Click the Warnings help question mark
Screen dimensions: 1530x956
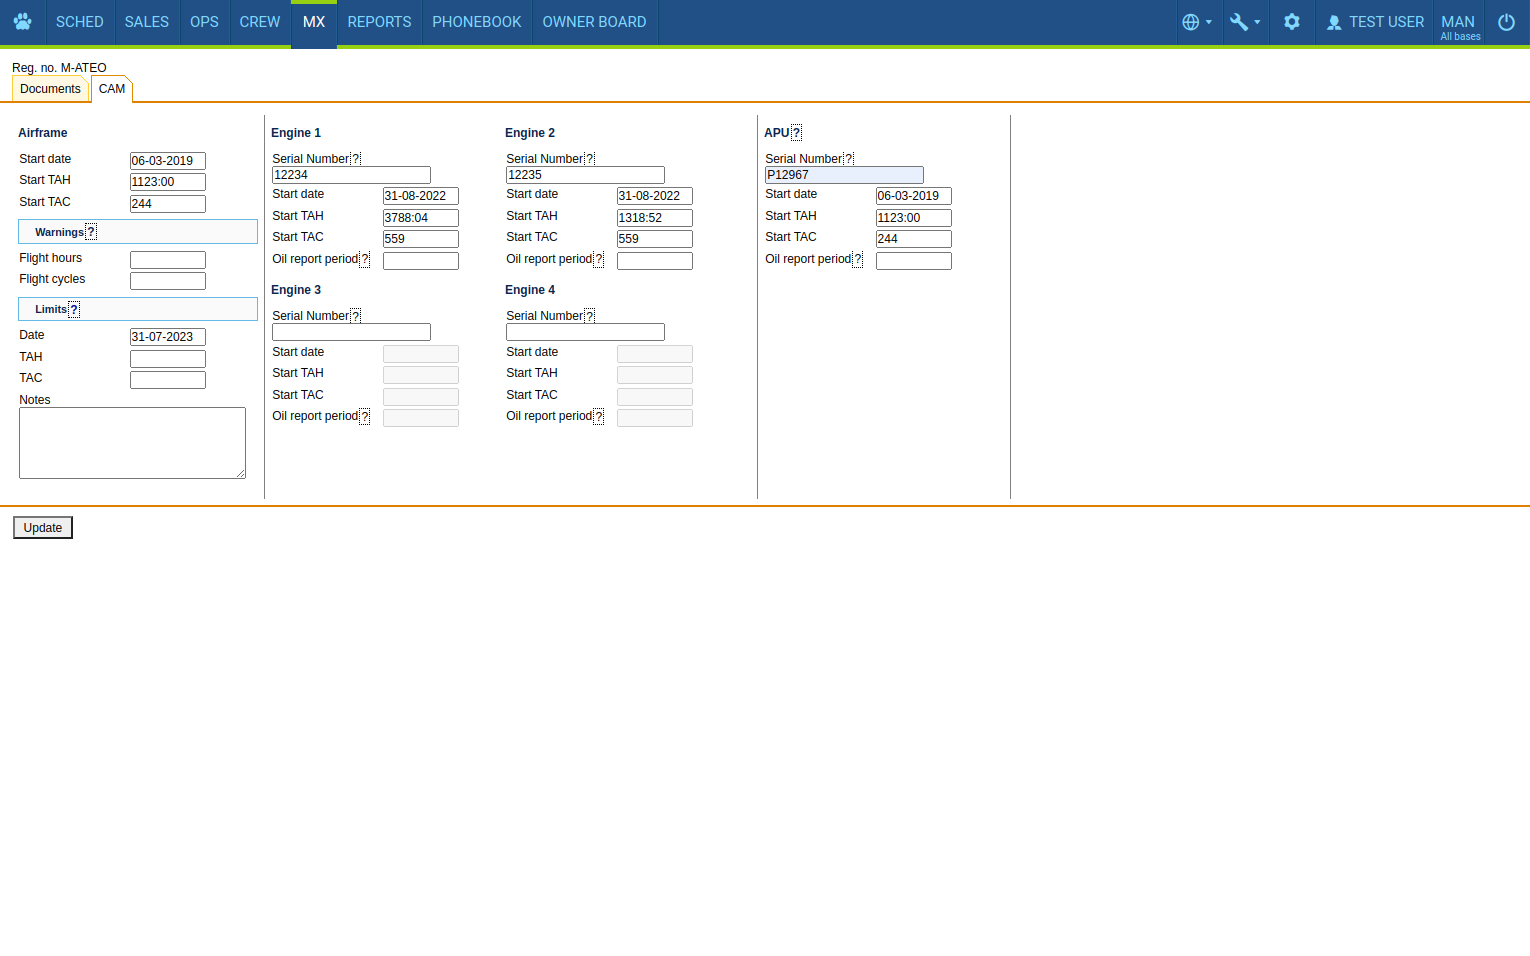91,232
